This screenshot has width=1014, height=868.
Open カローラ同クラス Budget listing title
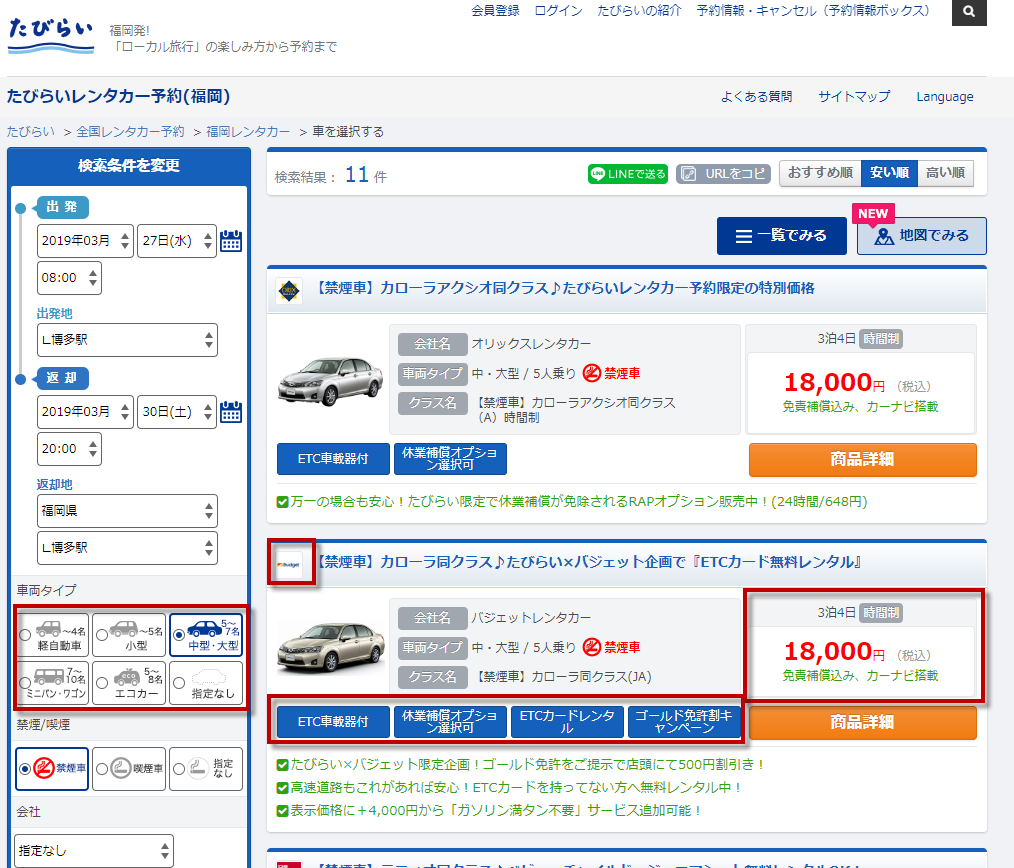tap(587, 562)
